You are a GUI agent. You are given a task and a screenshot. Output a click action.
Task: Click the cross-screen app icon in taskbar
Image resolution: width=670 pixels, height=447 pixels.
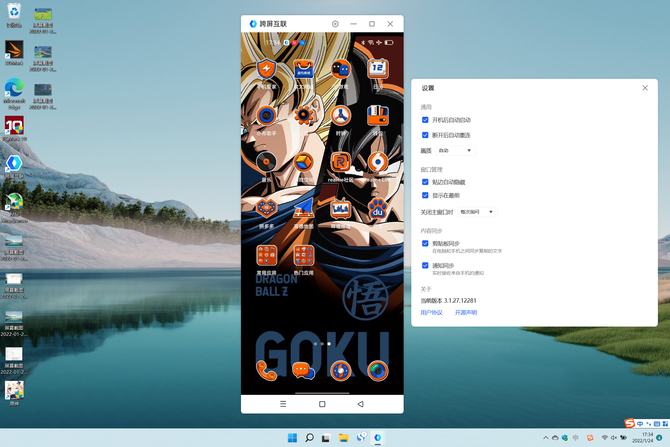[x=378, y=438]
